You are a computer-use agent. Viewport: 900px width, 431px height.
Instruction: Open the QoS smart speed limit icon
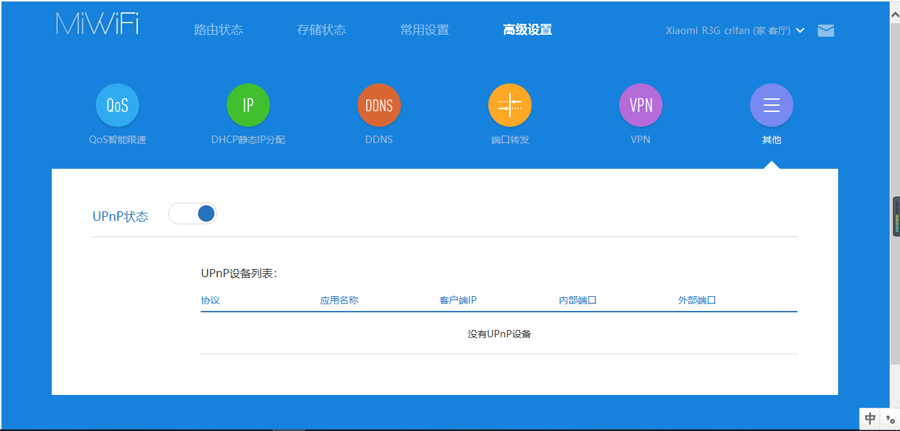coord(117,105)
